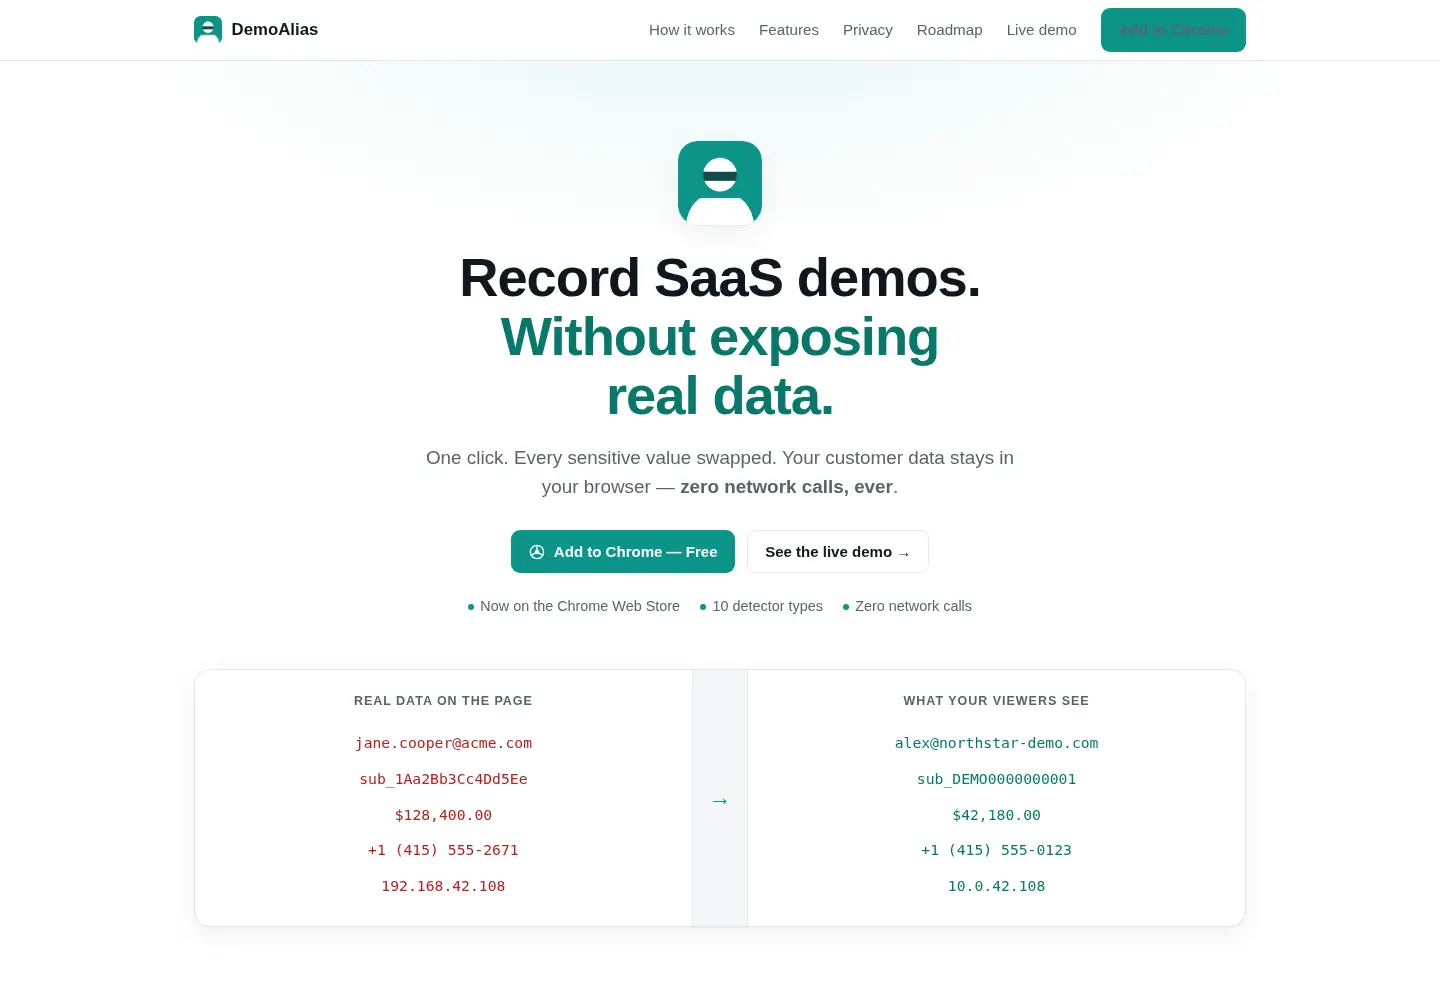Click 'Now on the Chrome Web Store' text

pyautogui.click(x=580, y=606)
